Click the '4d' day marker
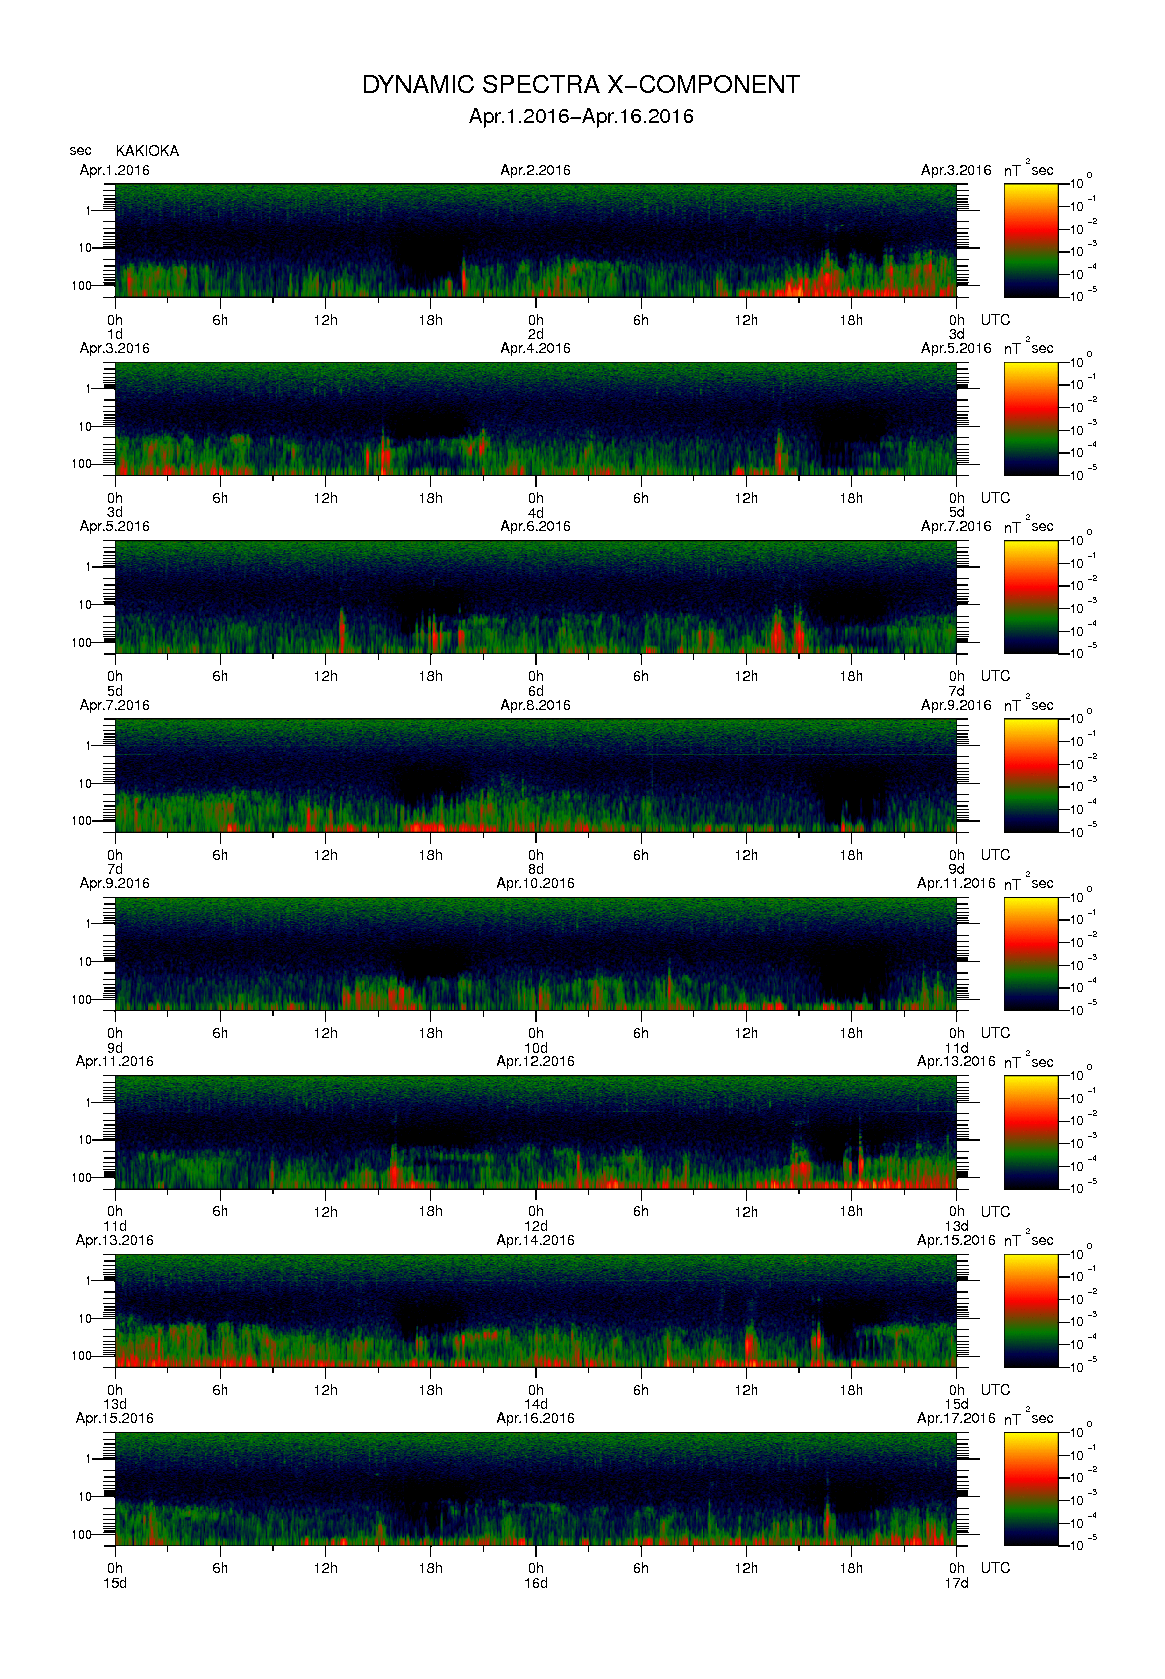Image resolution: width=1165 pixels, height=1679 pixels. coord(536,513)
